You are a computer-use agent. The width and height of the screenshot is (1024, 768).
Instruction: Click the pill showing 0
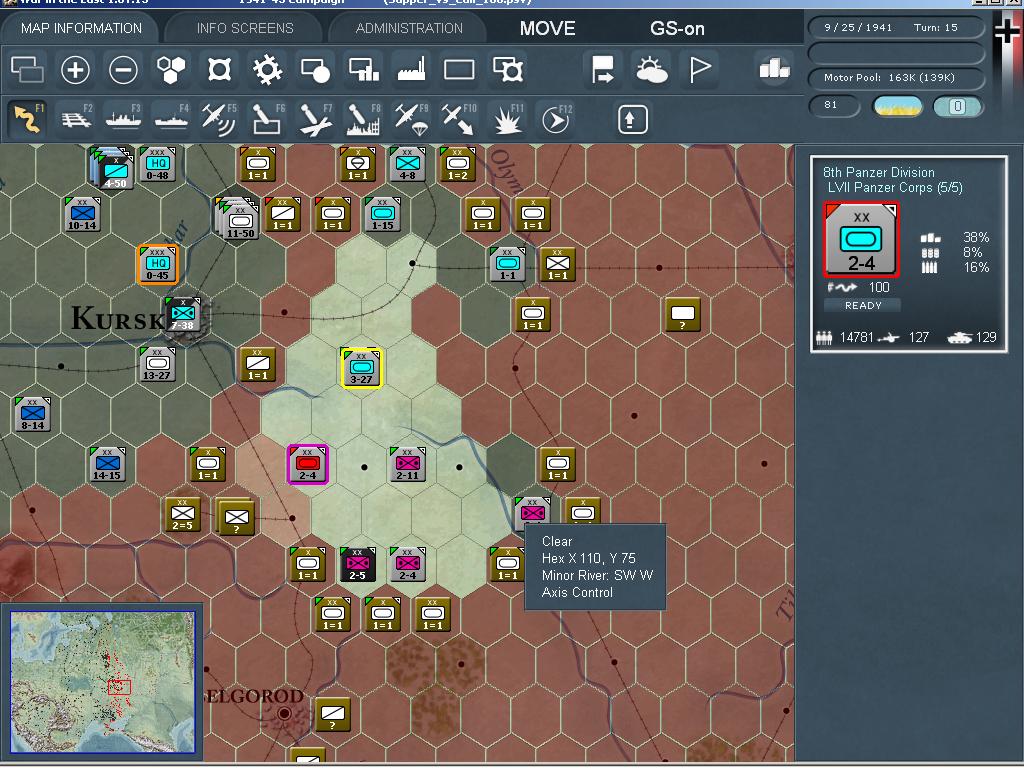point(957,106)
